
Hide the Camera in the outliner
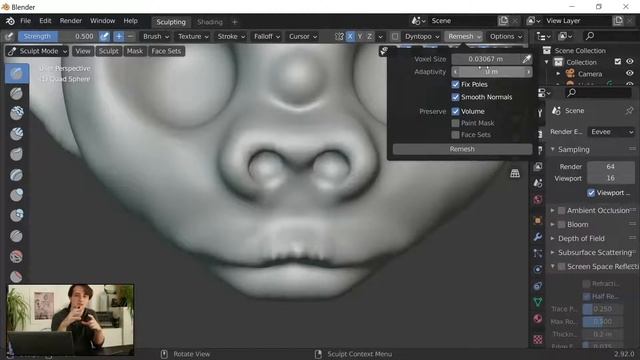[630, 73]
